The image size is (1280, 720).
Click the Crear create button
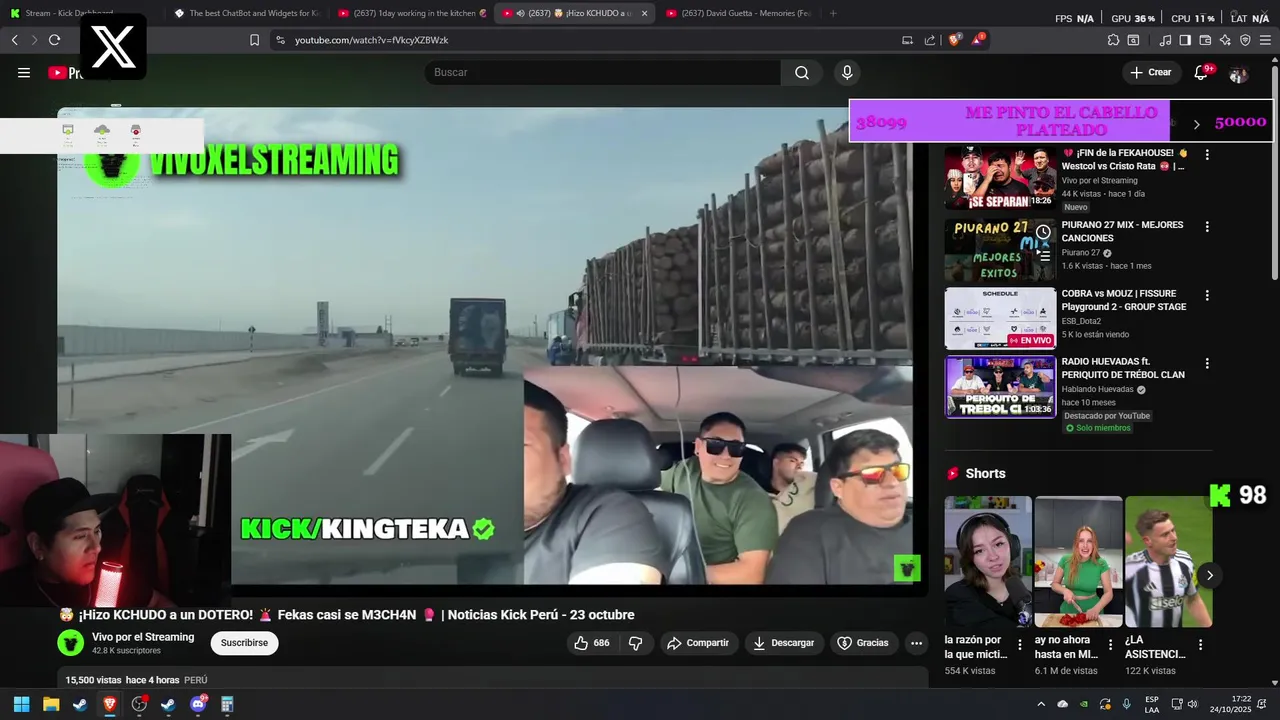click(x=1150, y=72)
